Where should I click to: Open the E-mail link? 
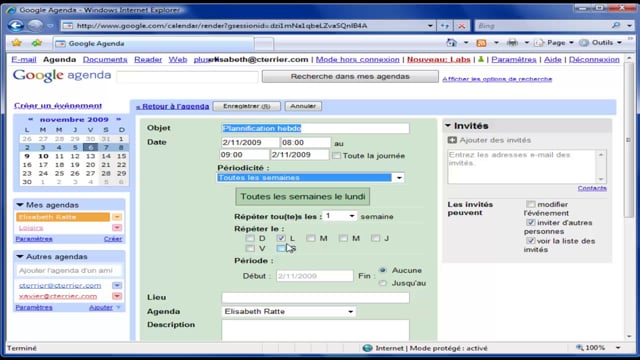tap(24, 60)
